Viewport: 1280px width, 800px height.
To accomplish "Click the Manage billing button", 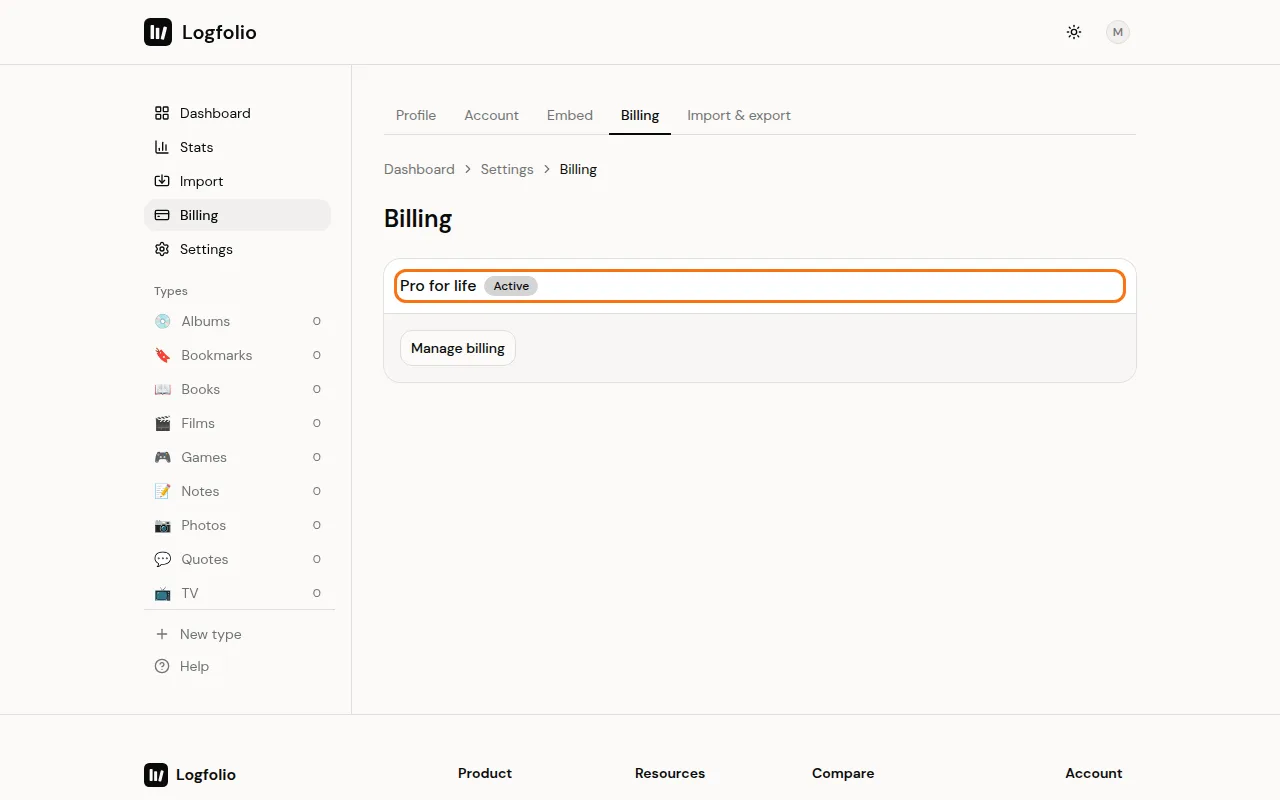I will 458,348.
